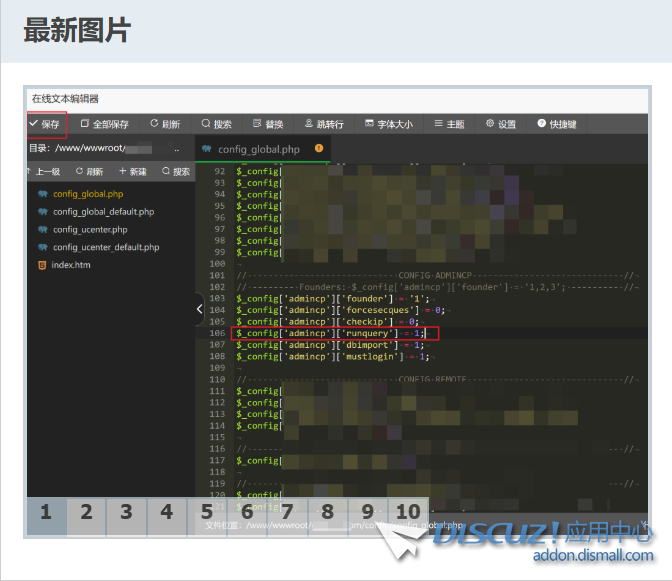Viewport: 672px width, 581px height.
Task: Click the orange warning icon on the tab
Action: 319,148
